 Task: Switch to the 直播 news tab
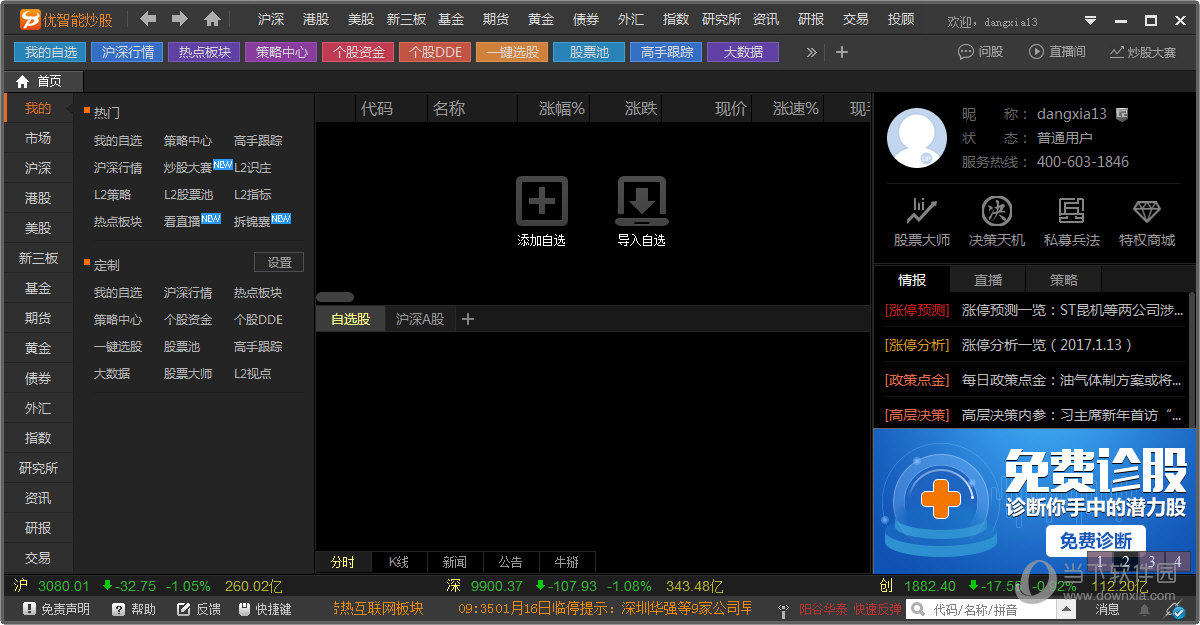[988, 280]
